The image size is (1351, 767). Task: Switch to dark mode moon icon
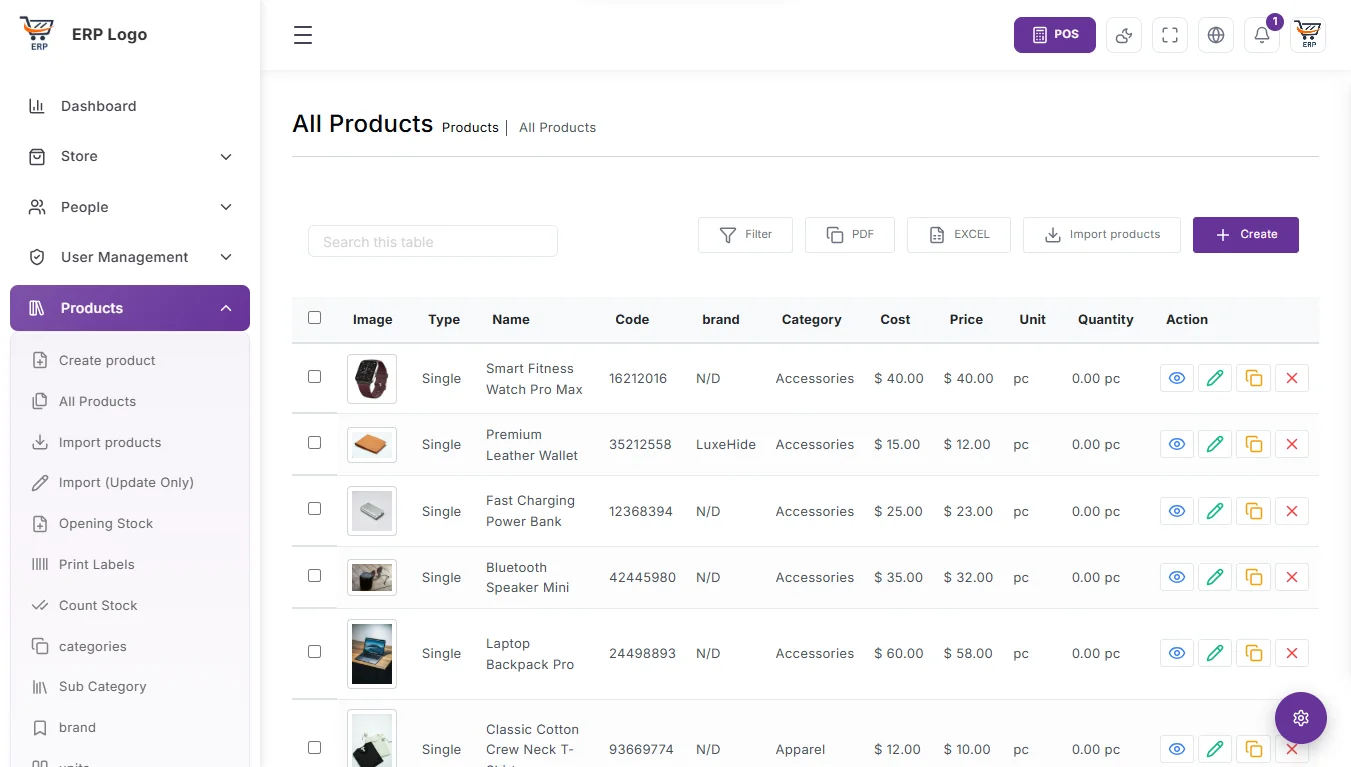1124,35
